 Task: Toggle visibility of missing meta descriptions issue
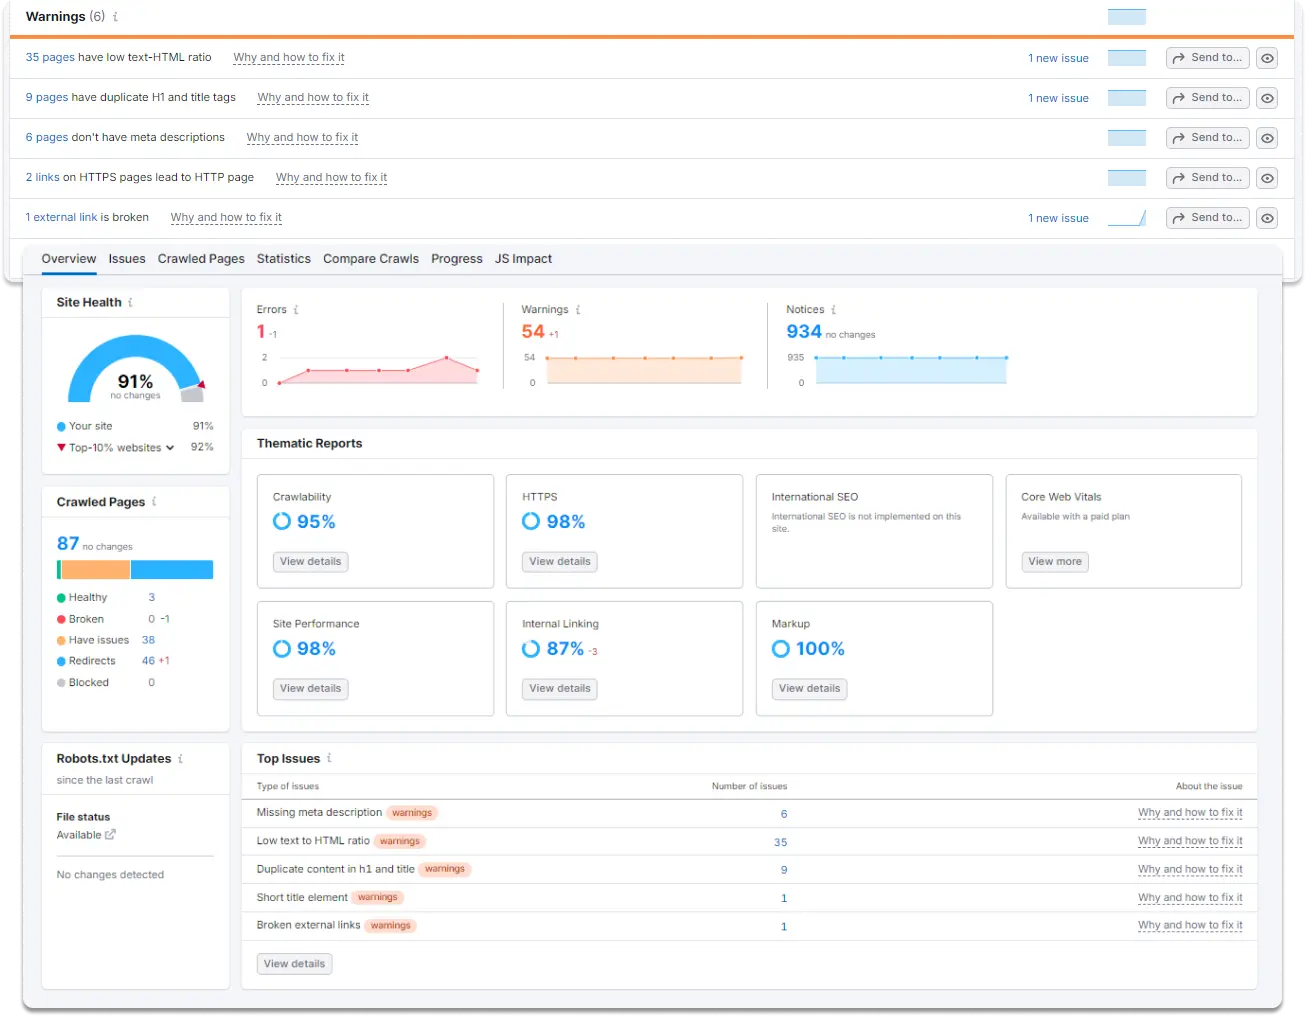[x=1267, y=138]
